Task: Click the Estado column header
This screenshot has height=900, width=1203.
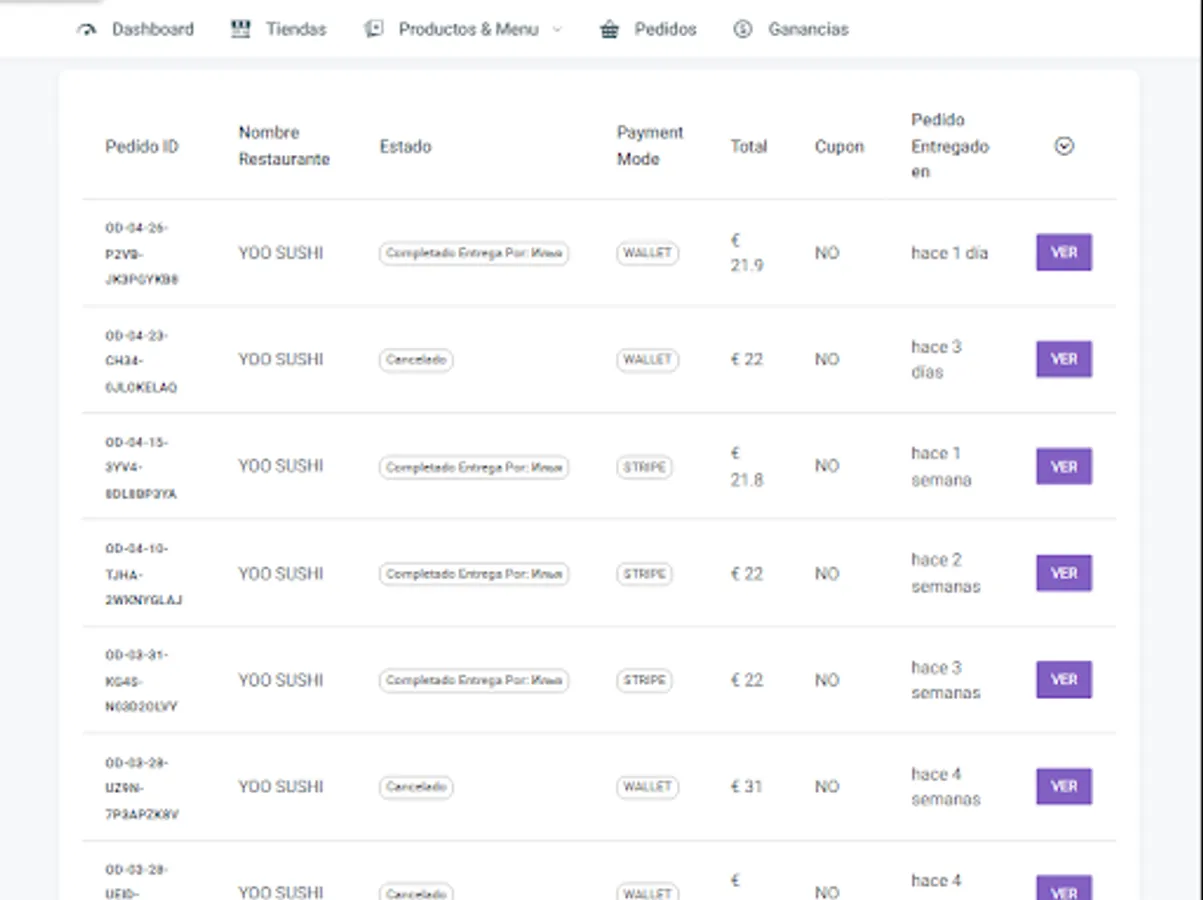Action: (x=405, y=146)
